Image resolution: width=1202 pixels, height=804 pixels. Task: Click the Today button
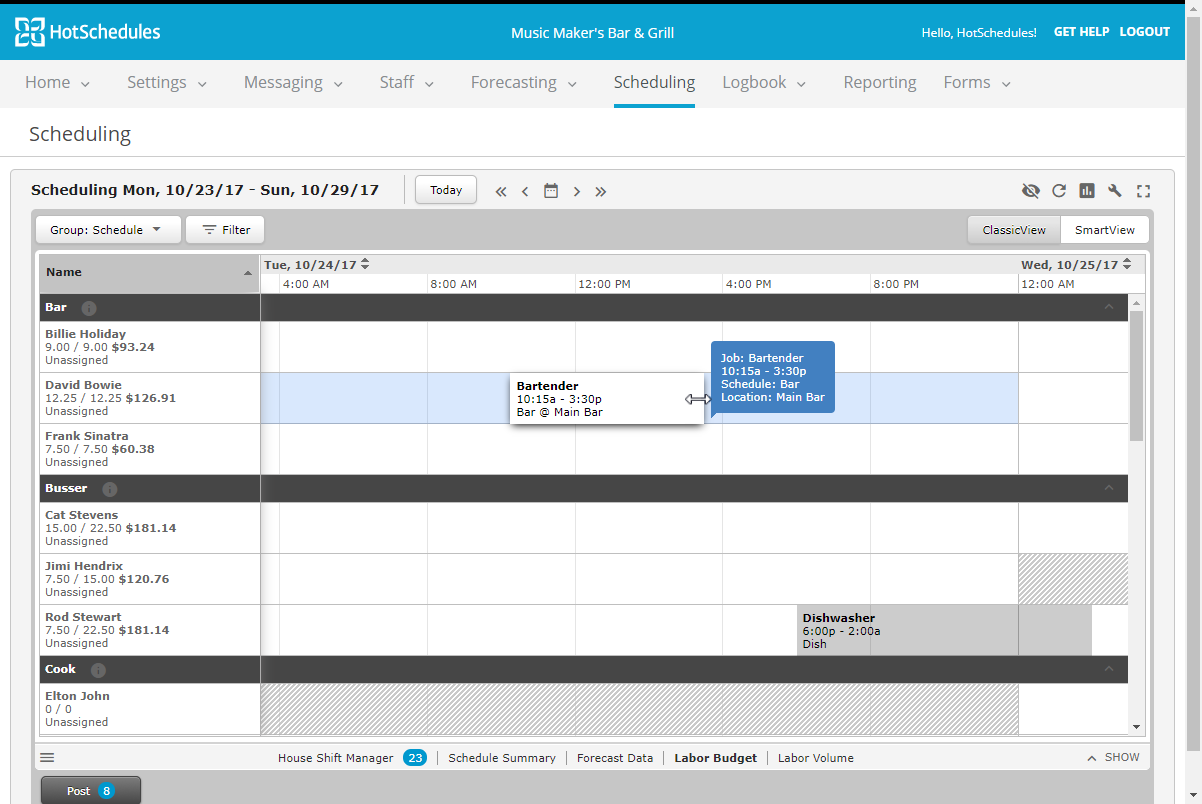(x=446, y=190)
